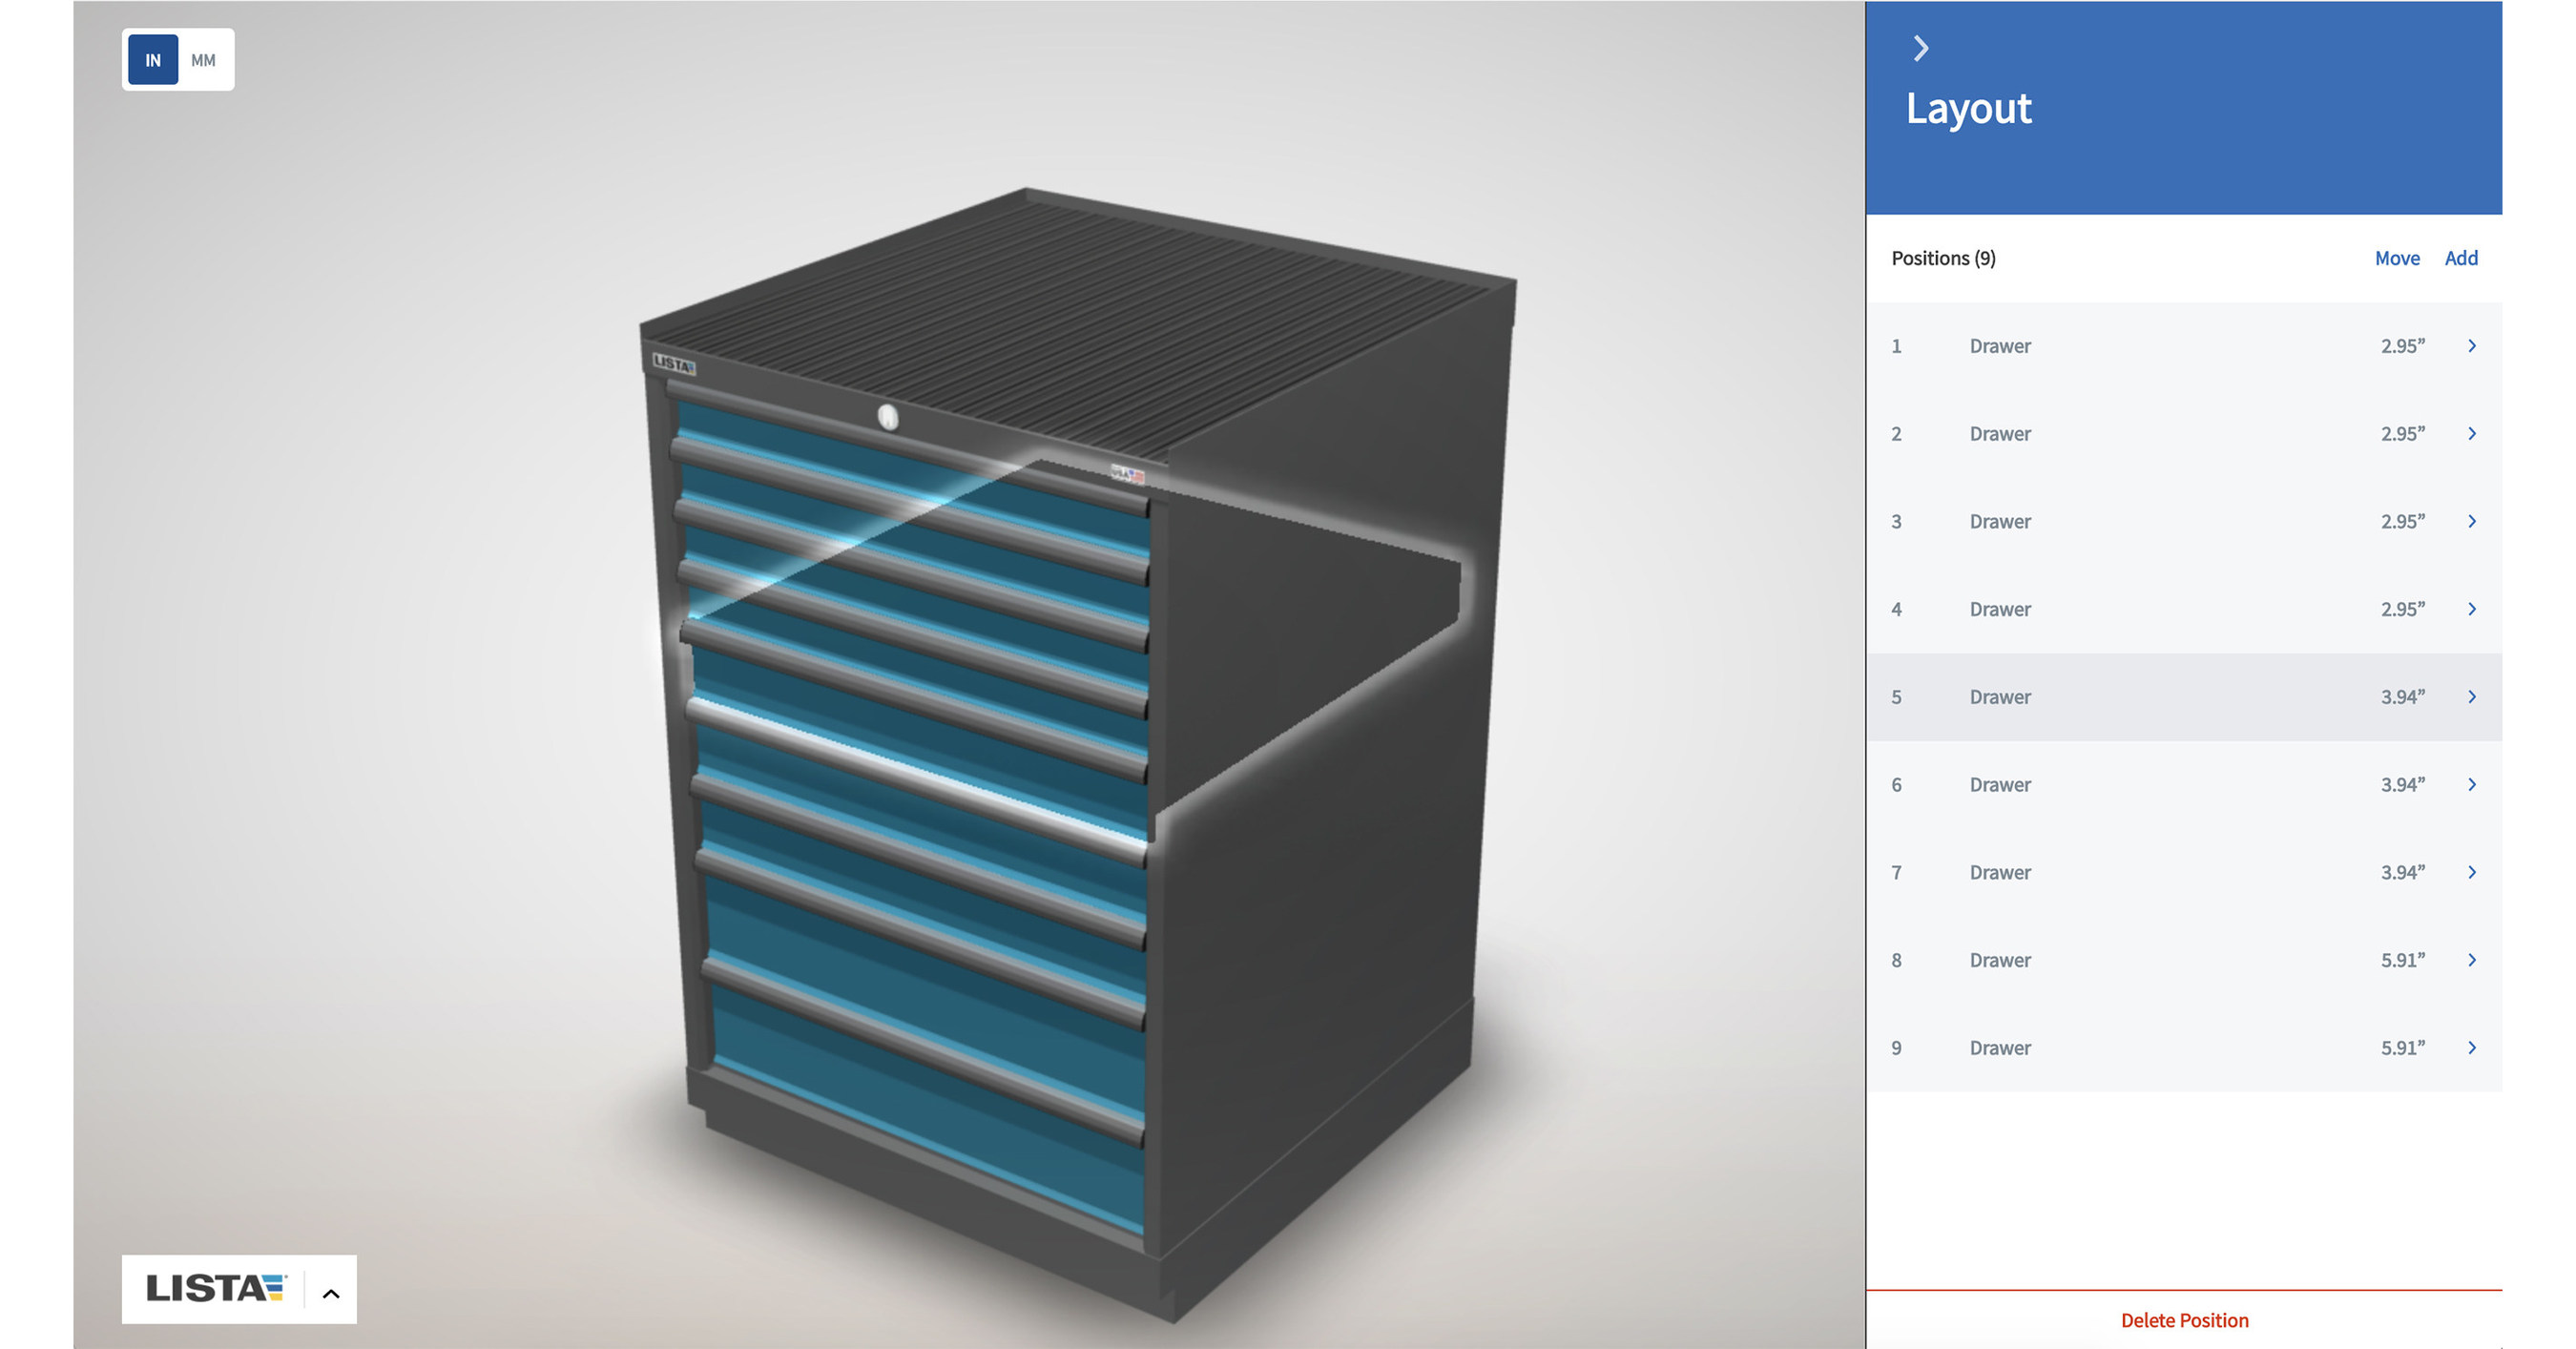Image resolution: width=2576 pixels, height=1349 pixels.
Task: Click Delete Position to remove selected drawer
Action: pos(2185,1320)
